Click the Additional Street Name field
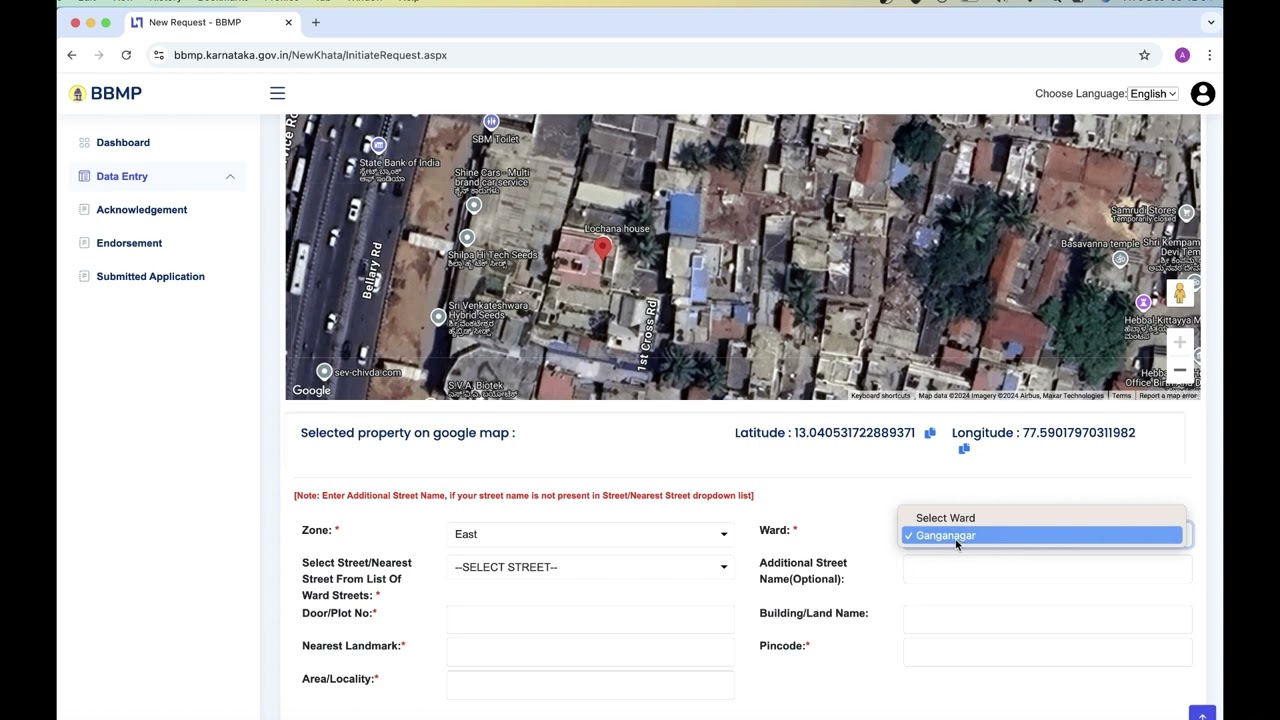The height and width of the screenshot is (720, 1280). (x=1047, y=571)
